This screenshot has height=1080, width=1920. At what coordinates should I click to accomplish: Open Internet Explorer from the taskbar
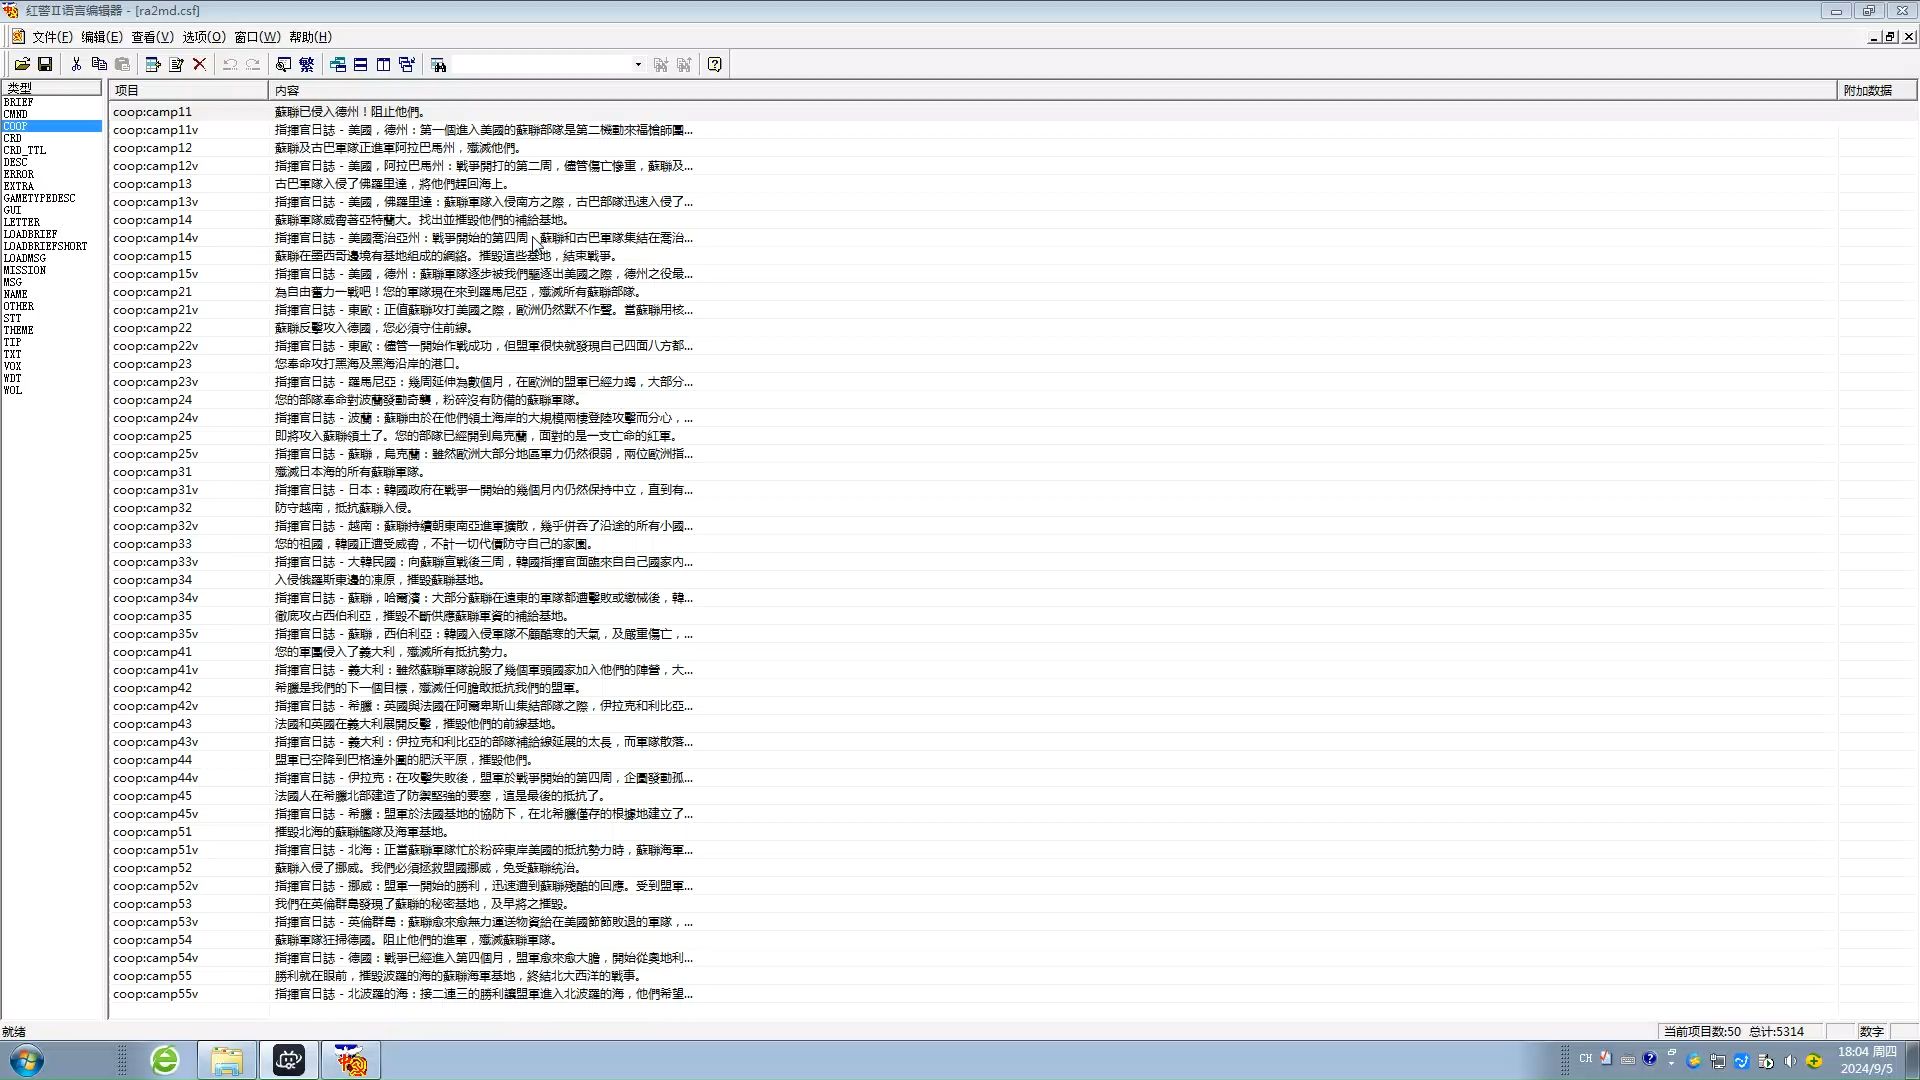point(165,1060)
